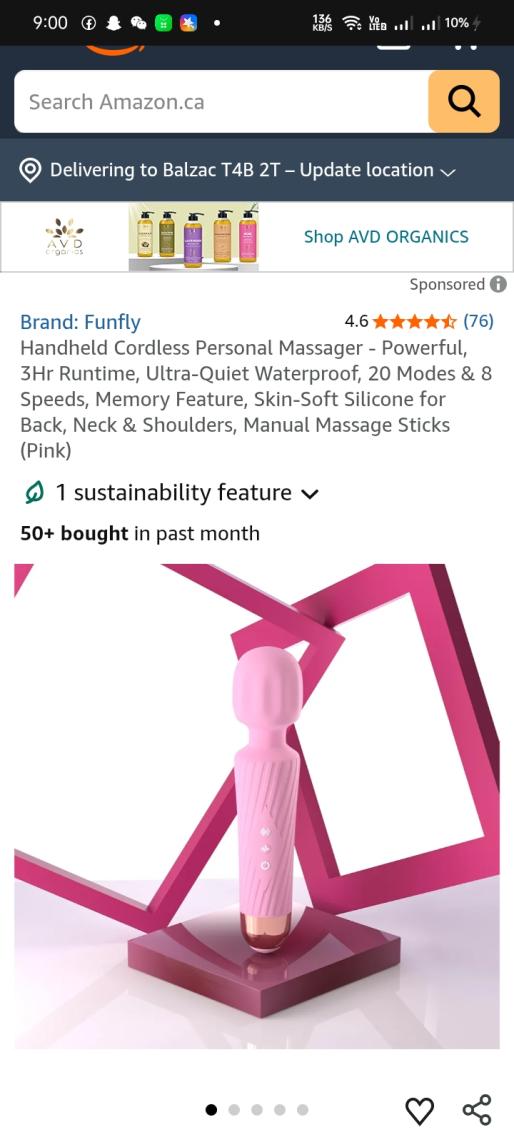This screenshot has height=1142, width=514.
Task: Open the Snapchat notification icon in status bar
Action: click(x=113, y=23)
